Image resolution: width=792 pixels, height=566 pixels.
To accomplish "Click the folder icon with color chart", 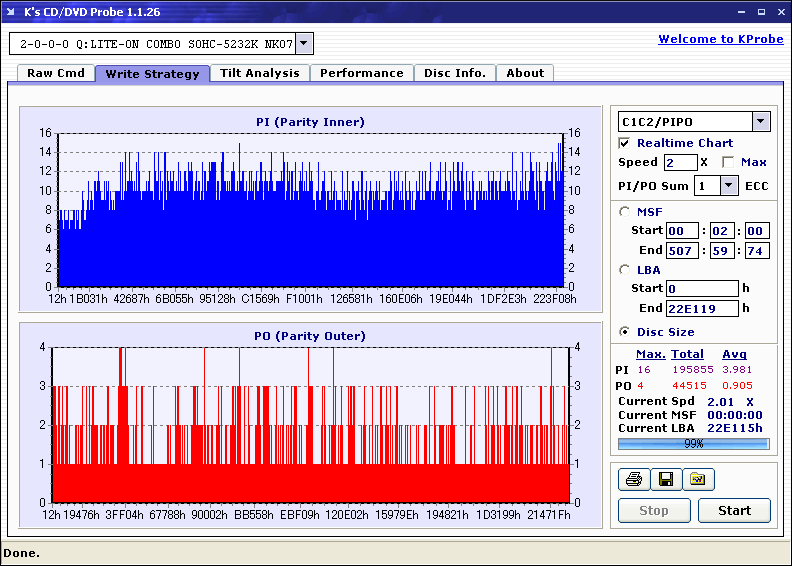I will [x=698, y=479].
